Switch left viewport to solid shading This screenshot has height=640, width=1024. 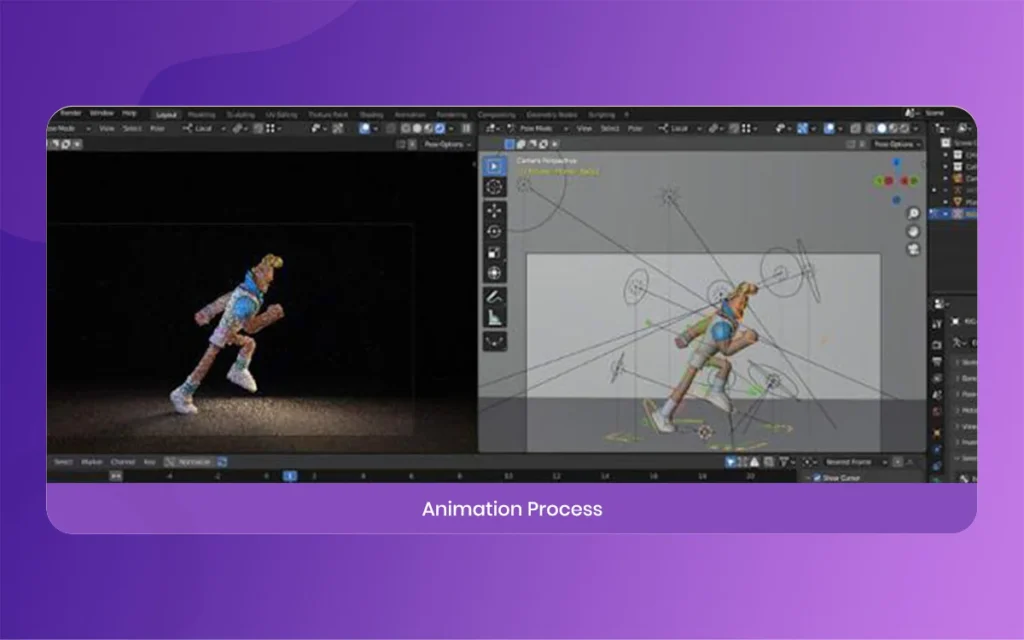[x=417, y=129]
